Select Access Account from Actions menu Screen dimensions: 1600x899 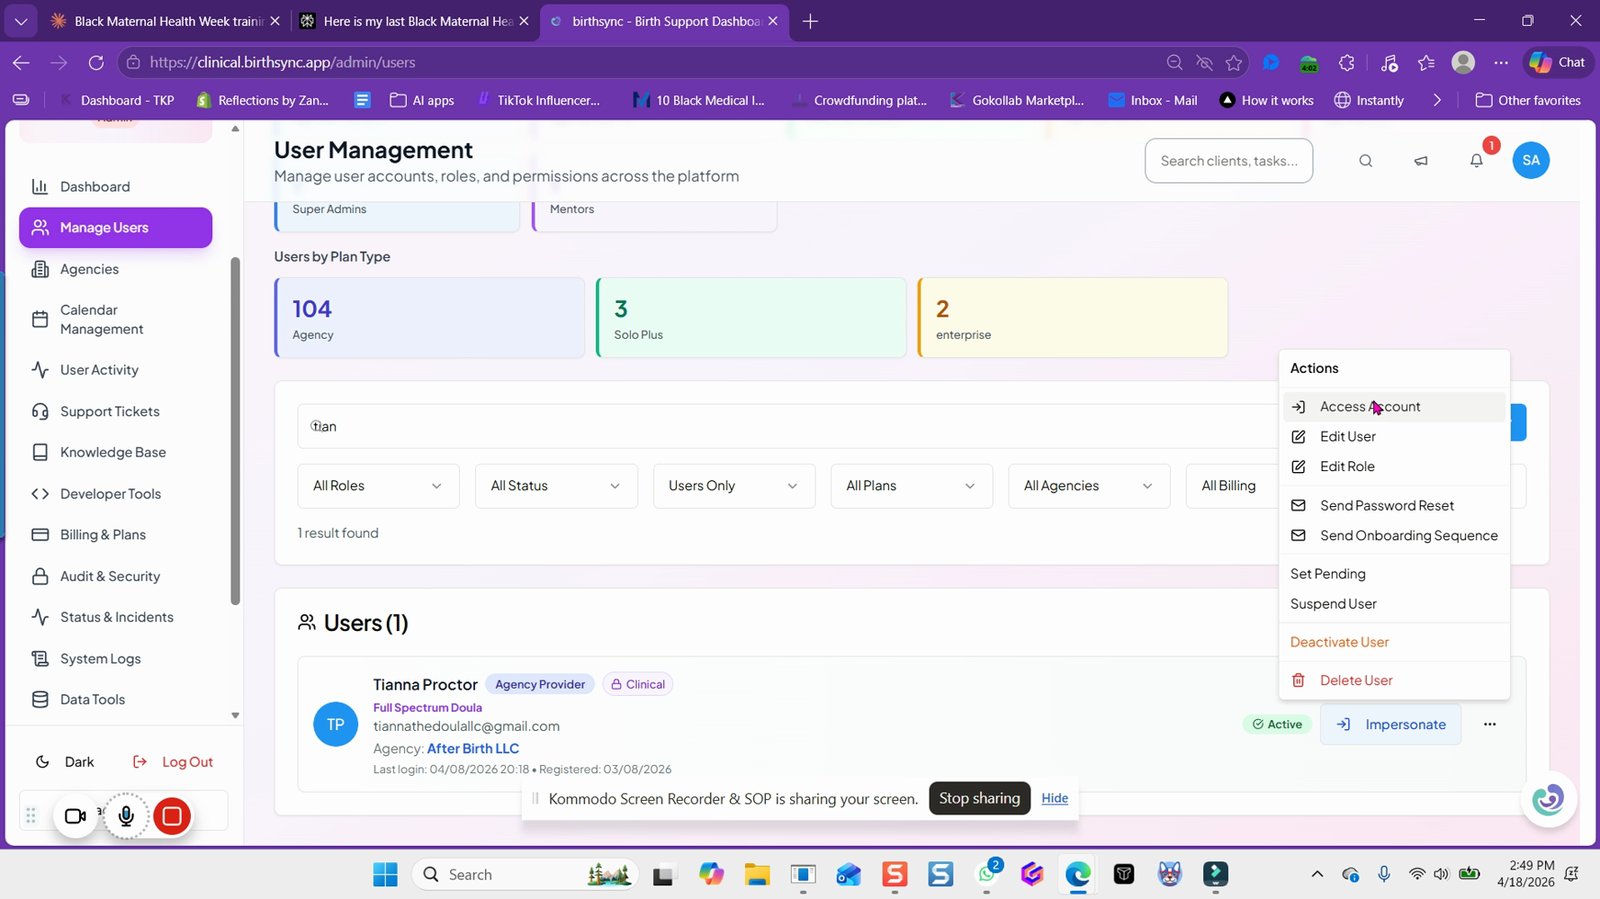tap(1394, 407)
